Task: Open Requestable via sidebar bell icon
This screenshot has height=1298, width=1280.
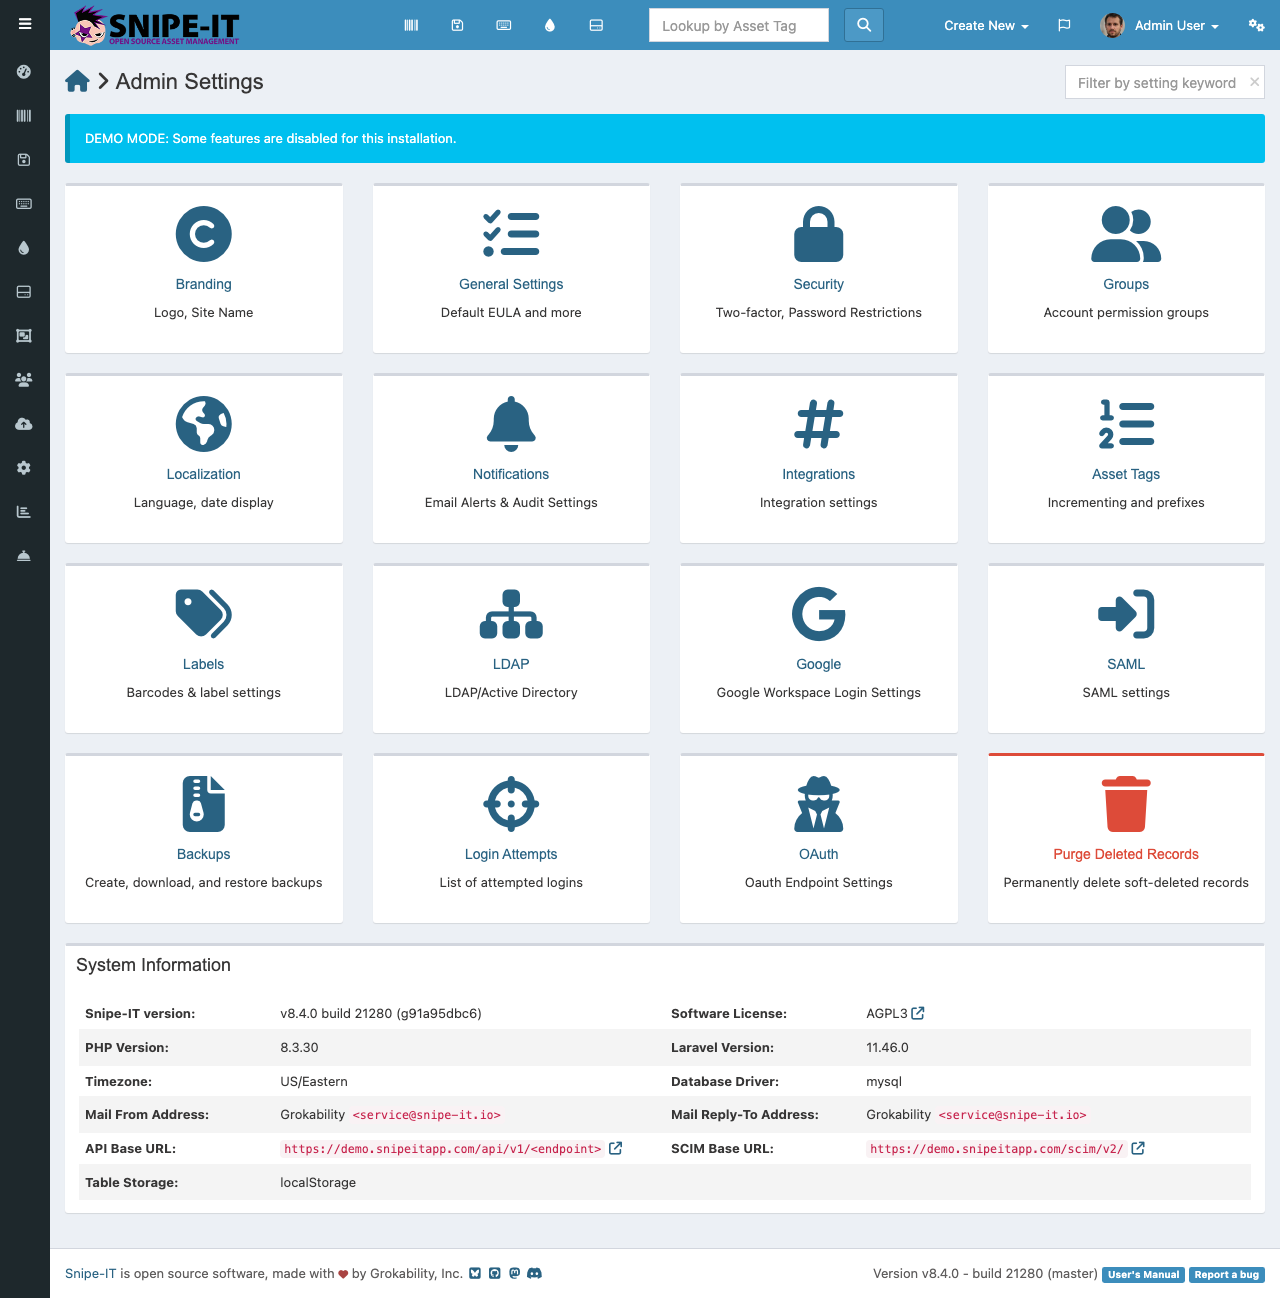Action: 24,556
